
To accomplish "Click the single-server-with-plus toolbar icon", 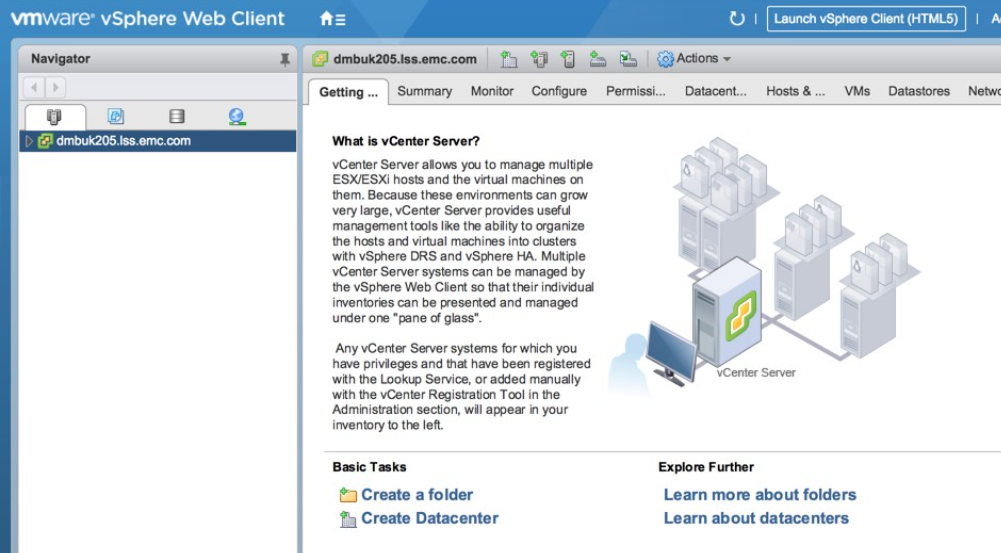I will [x=568, y=60].
